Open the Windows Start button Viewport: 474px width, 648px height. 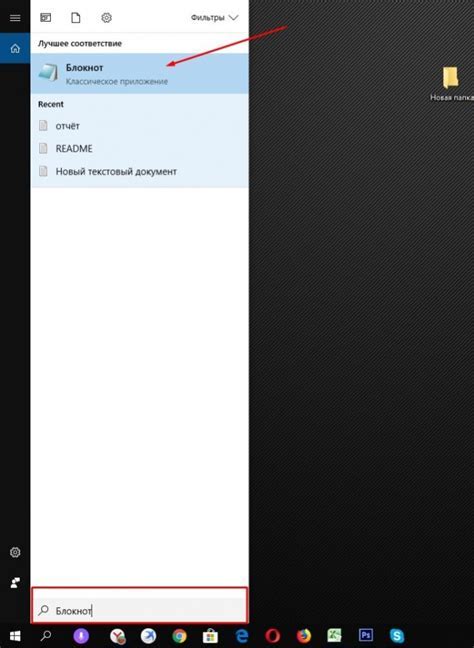point(15,636)
